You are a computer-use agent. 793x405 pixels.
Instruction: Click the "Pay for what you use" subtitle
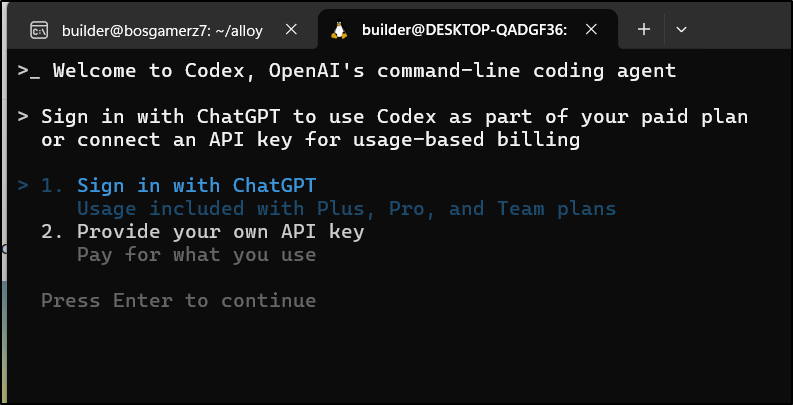pos(197,255)
